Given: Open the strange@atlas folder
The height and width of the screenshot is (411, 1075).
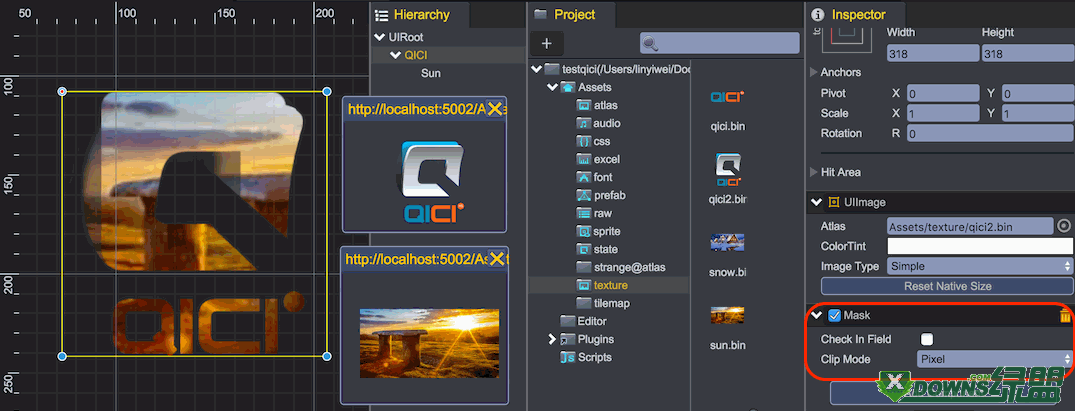Looking at the screenshot, I should coord(621,267).
